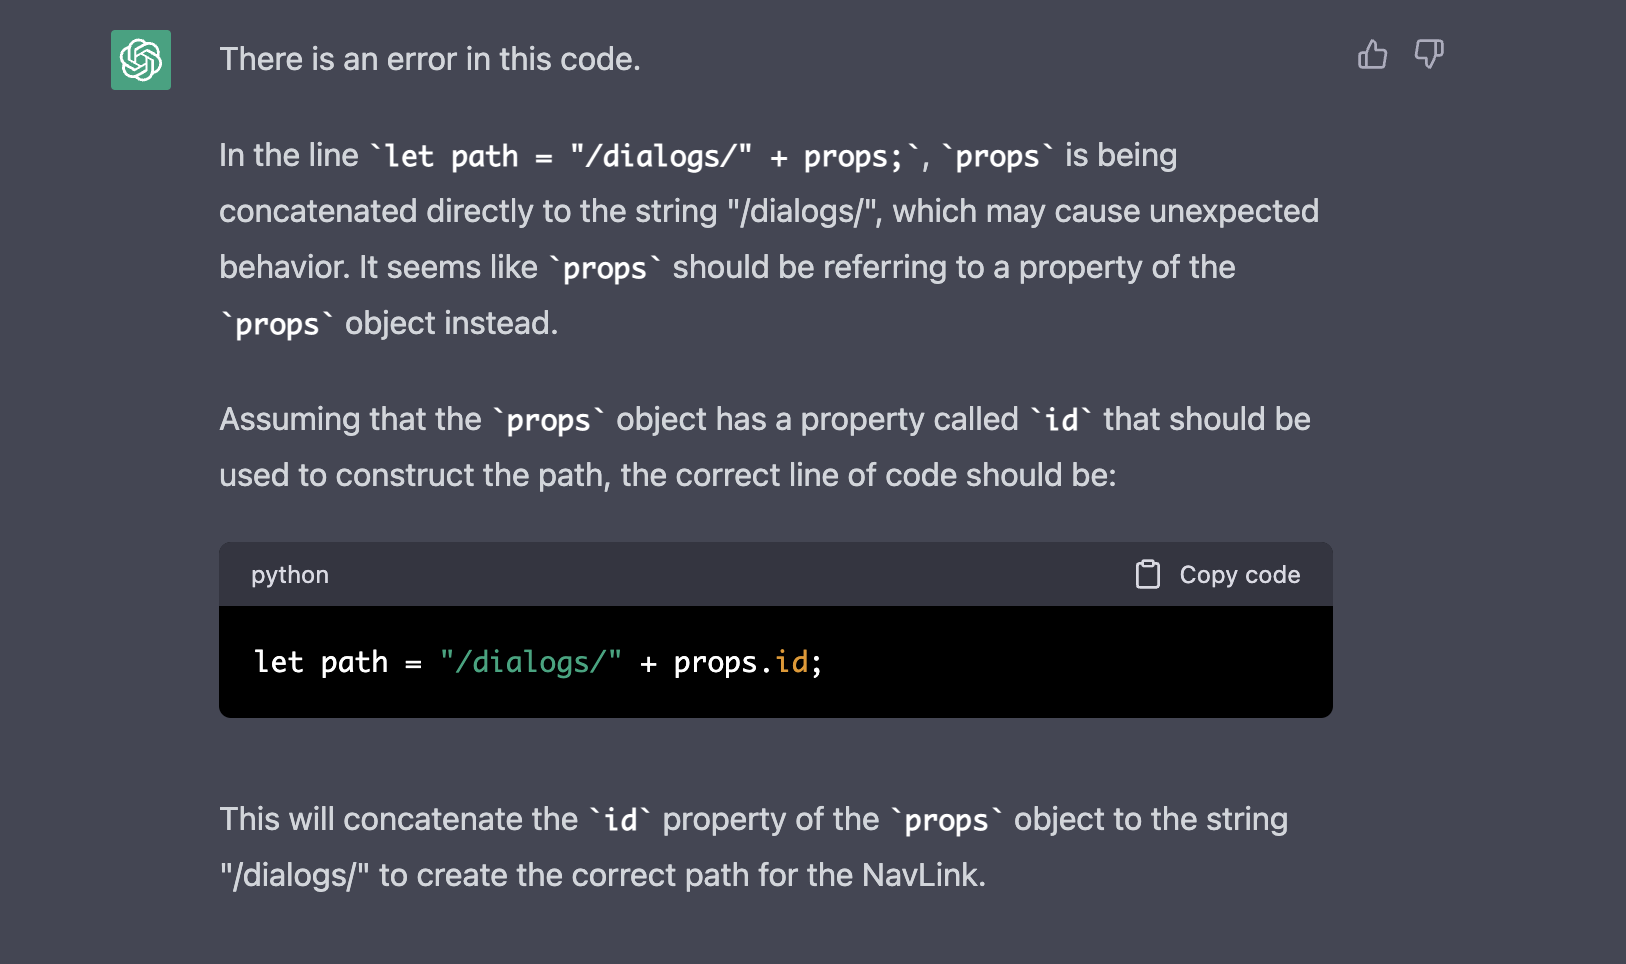Click the word "NavLink" in the last paragraph

click(919, 875)
